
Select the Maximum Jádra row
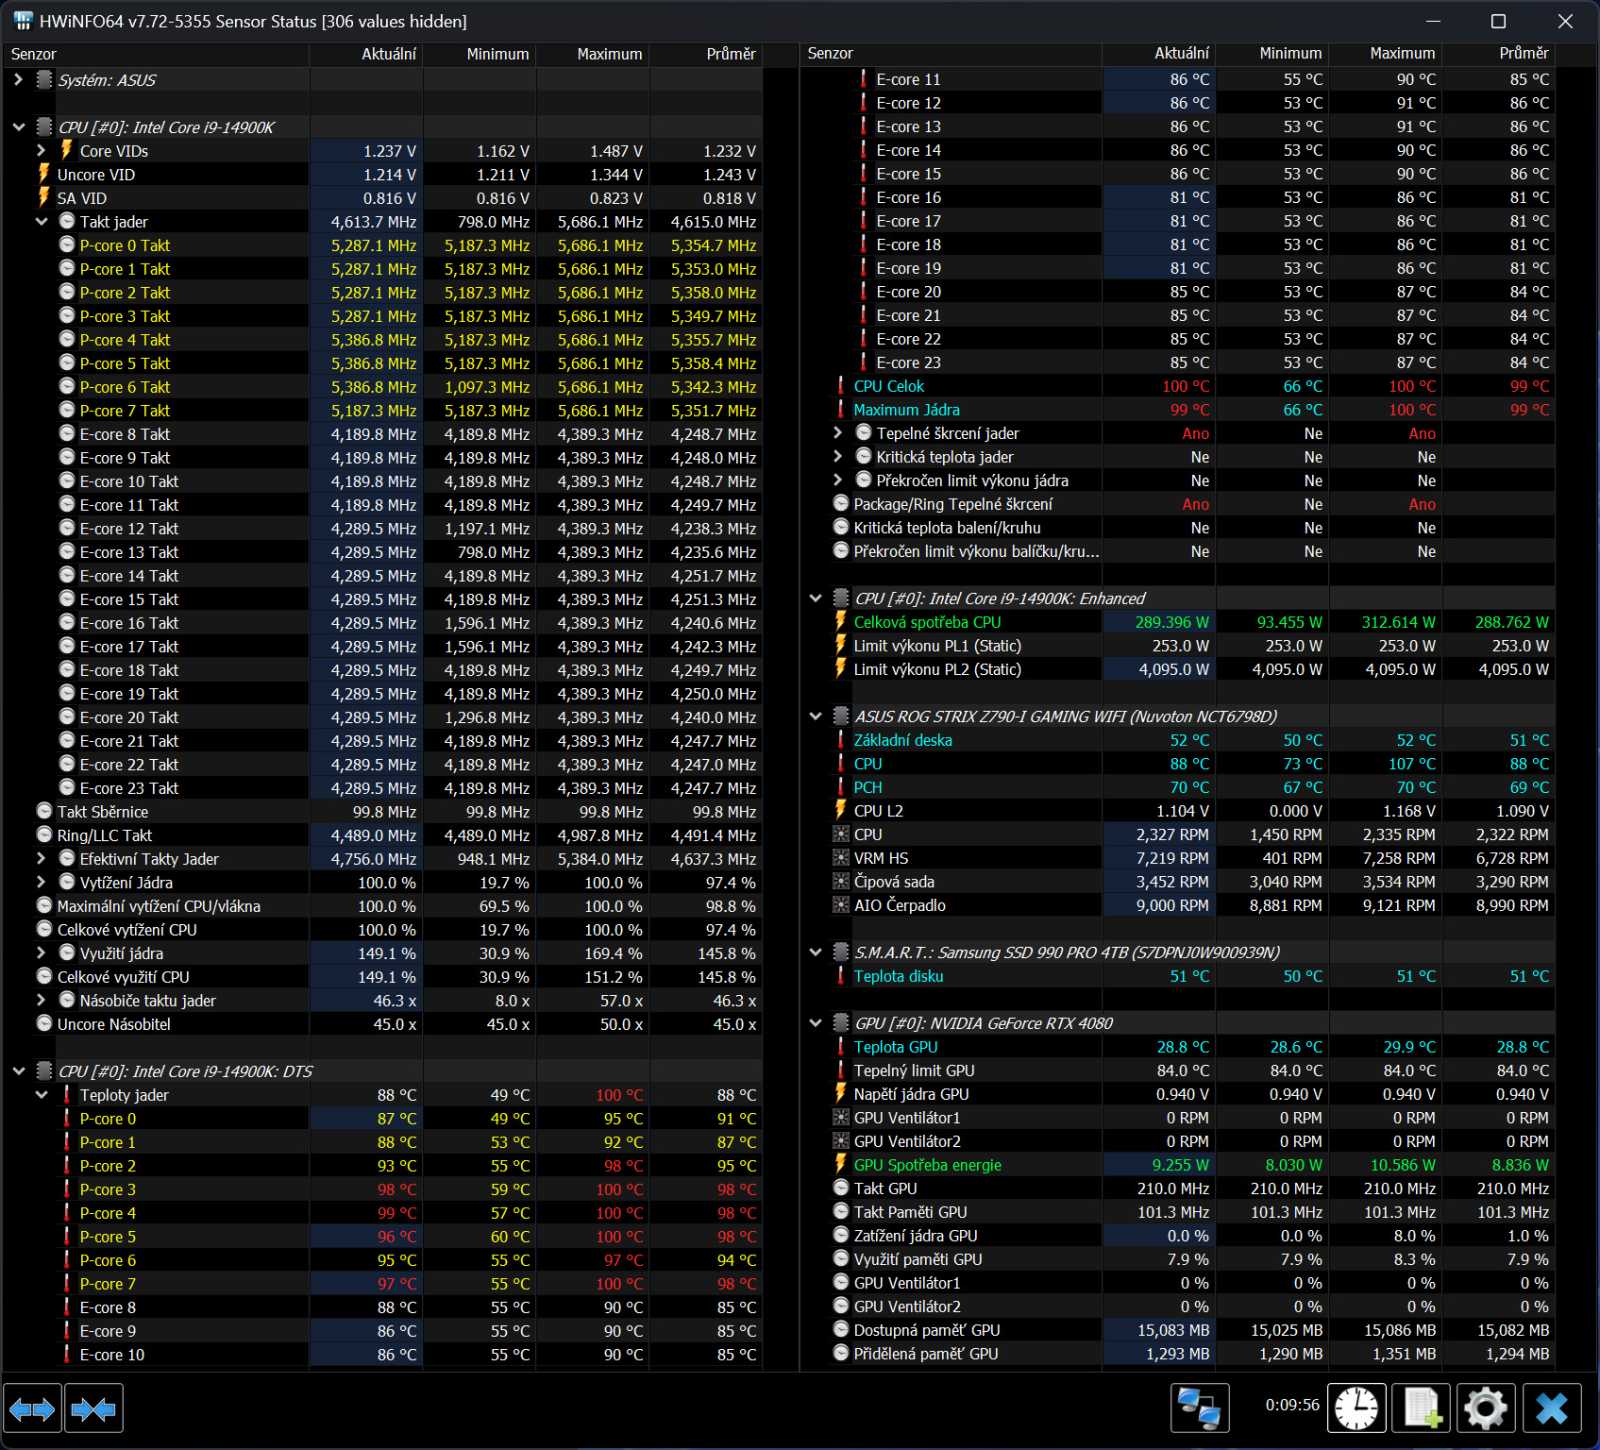[1178, 410]
